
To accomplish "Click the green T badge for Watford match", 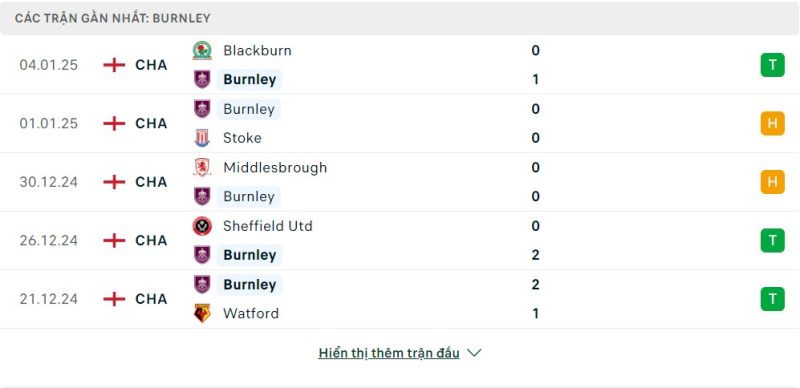I will (x=772, y=299).
